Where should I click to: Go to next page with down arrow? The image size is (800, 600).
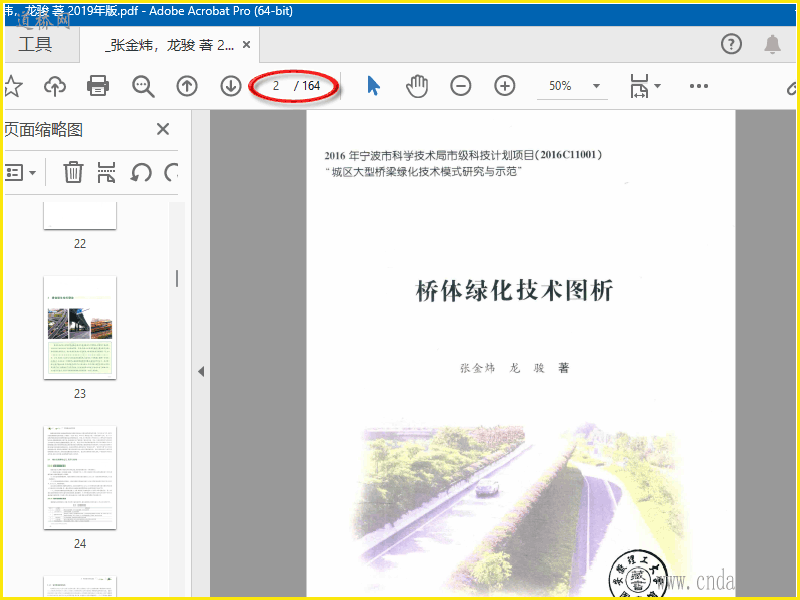[231, 86]
